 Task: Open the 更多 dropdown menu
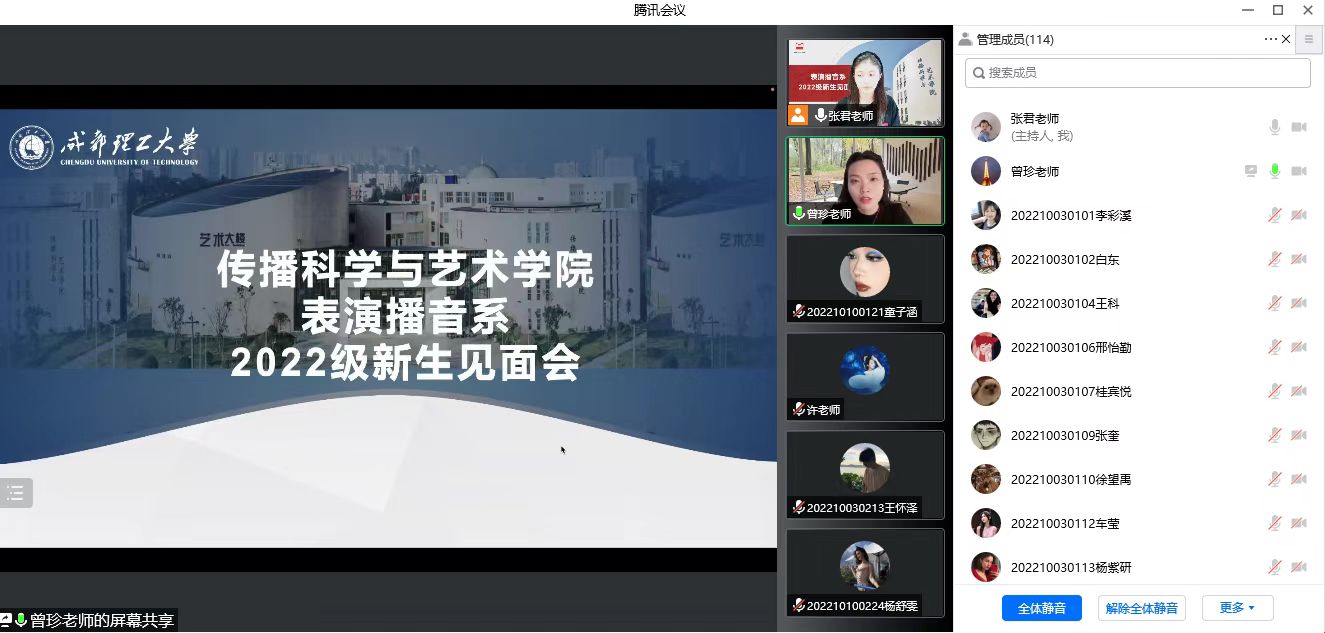(x=1237, y=608)
